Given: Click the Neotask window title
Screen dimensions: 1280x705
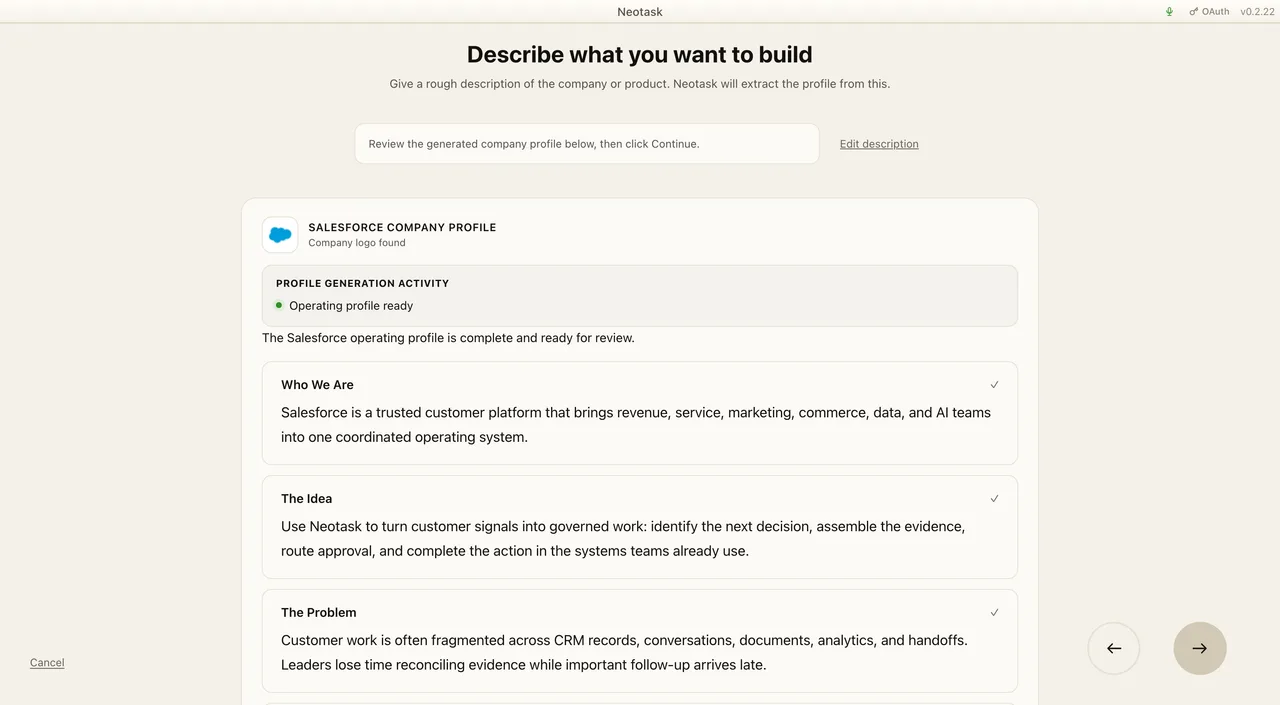Looking at the screenshot, I should 640,12.
